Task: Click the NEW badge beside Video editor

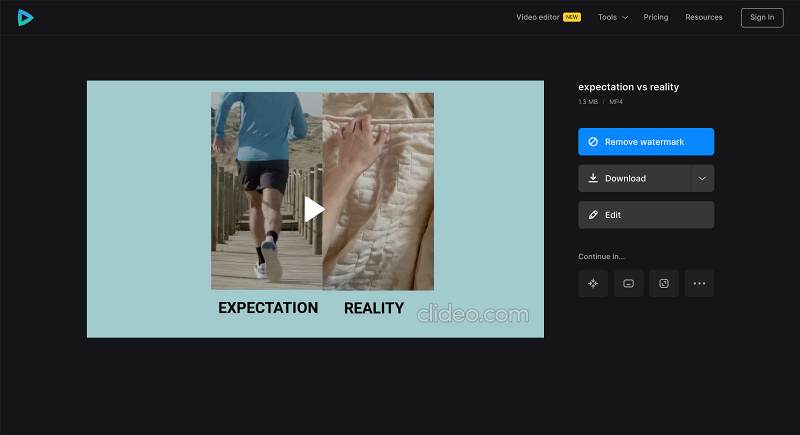Action: (x=572, y=17)
